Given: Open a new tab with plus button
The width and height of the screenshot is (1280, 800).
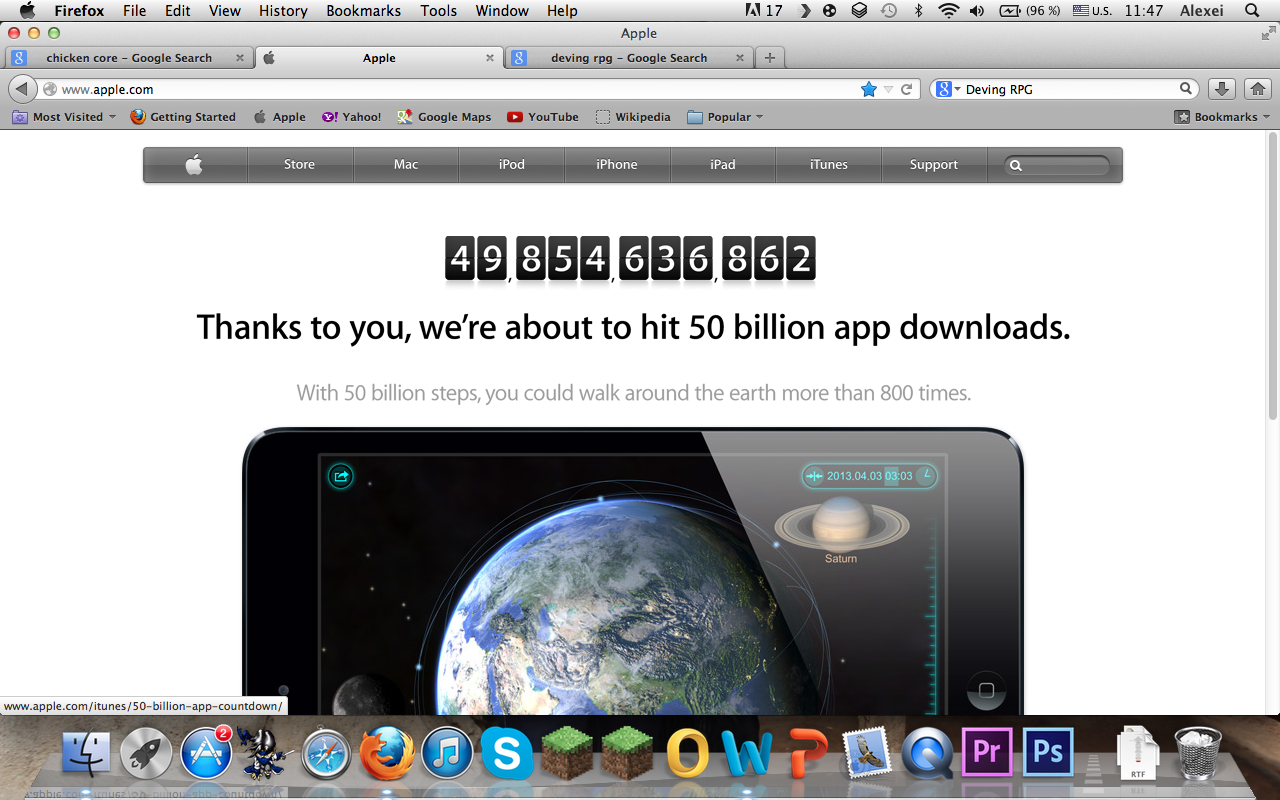Looking at the screenshot, I should (769, 58).
